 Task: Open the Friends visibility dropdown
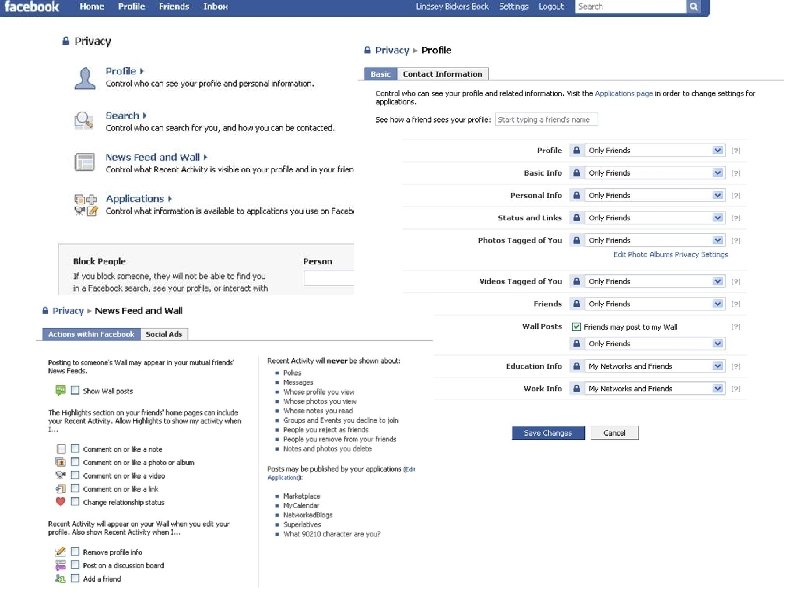tap(655, 304)
